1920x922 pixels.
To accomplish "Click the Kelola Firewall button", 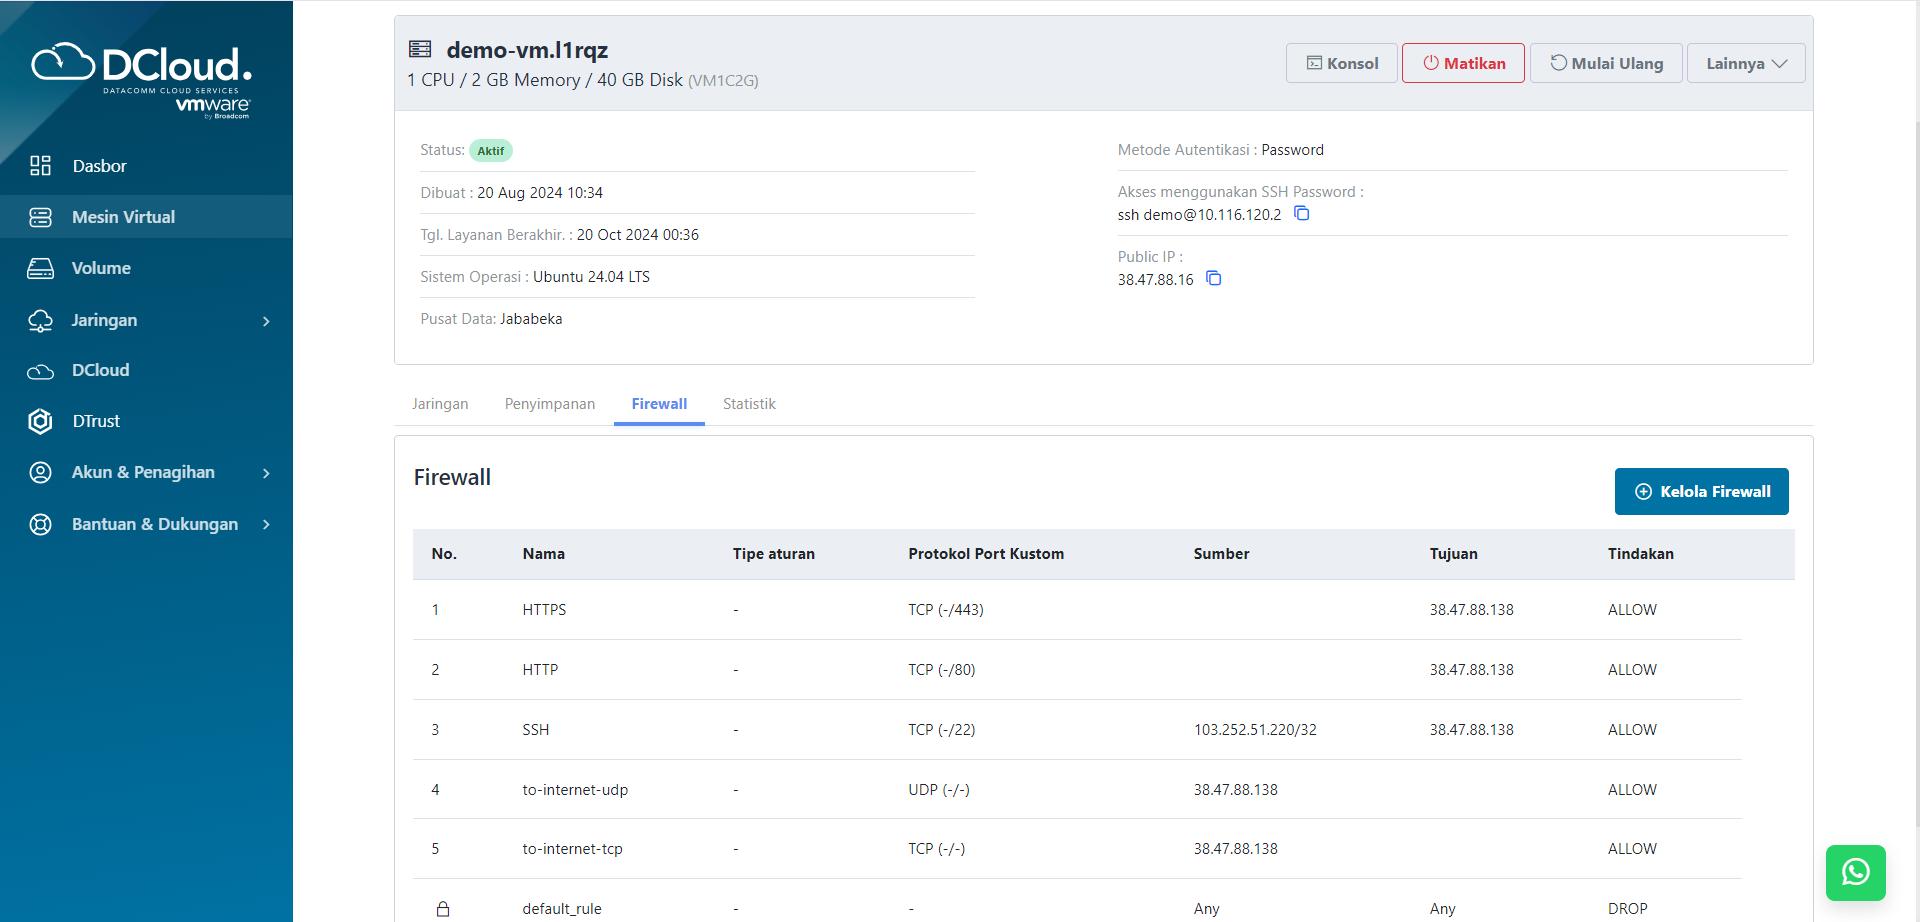I will coord(1701,492).
